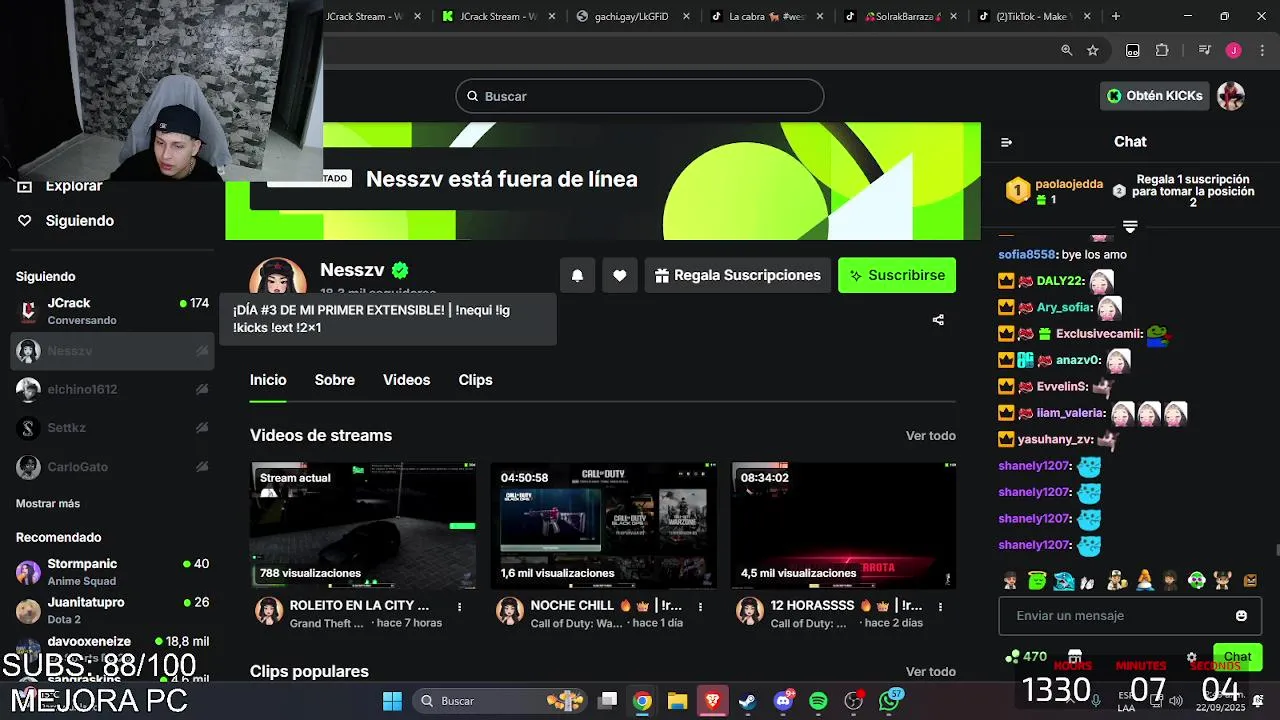Select the green halo emote in quick emote bar

pos(1037,580)
